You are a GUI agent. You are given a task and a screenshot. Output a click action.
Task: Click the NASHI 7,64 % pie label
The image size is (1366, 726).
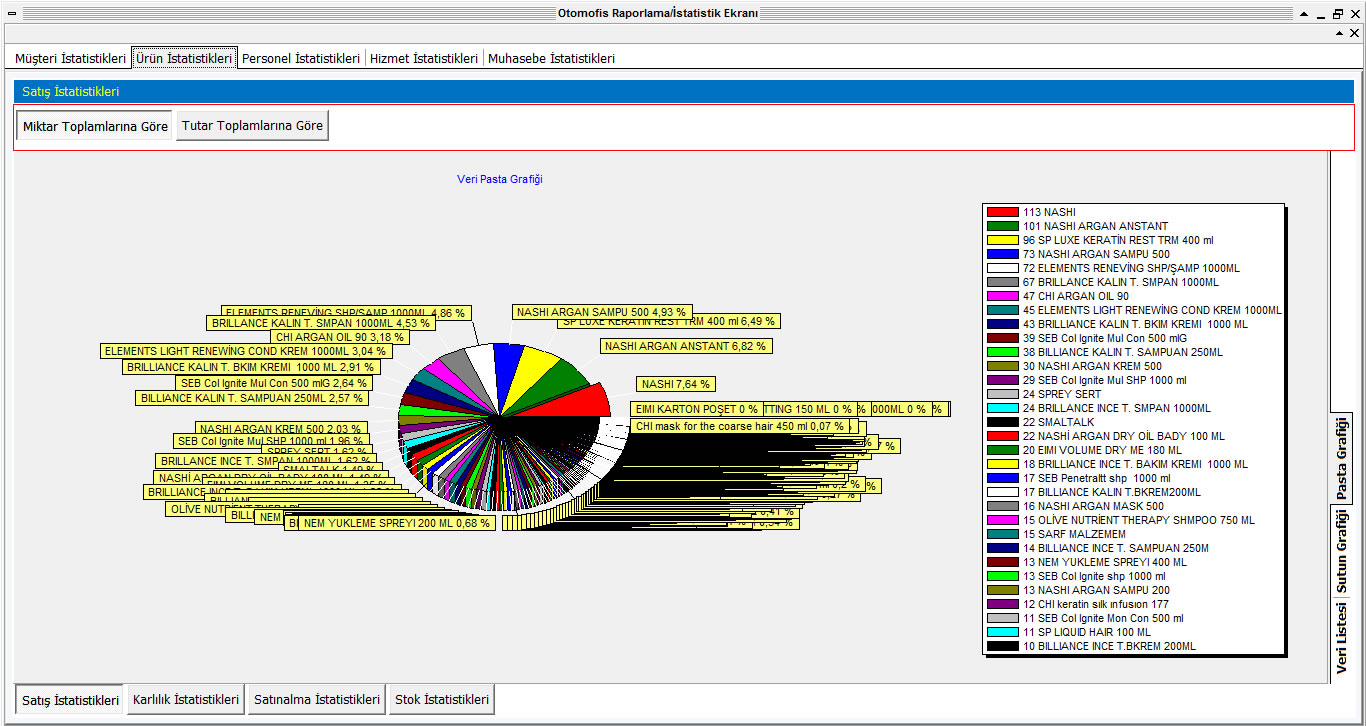(676, 384)
